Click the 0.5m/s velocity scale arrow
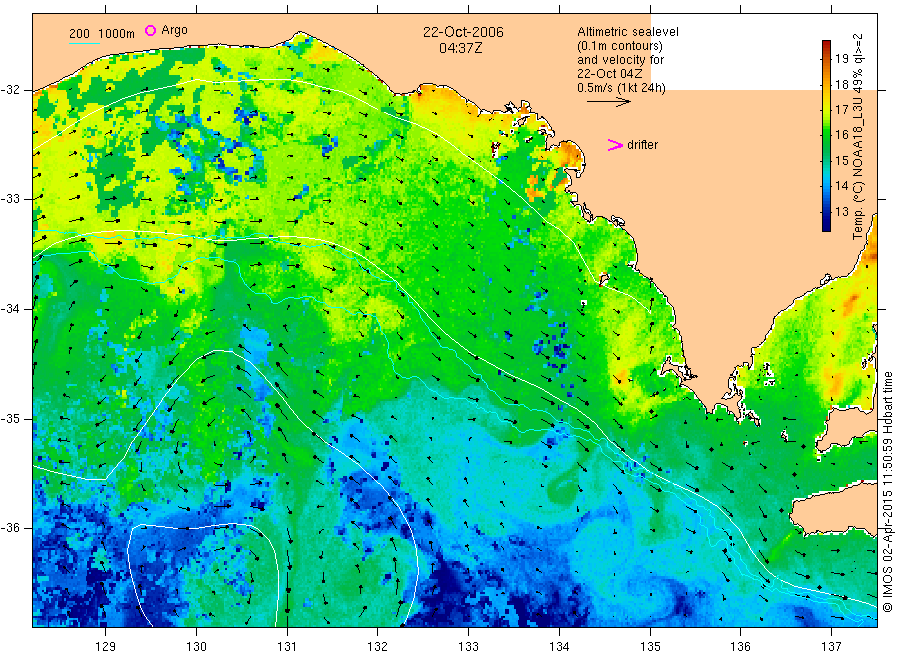 click(608, 102)
